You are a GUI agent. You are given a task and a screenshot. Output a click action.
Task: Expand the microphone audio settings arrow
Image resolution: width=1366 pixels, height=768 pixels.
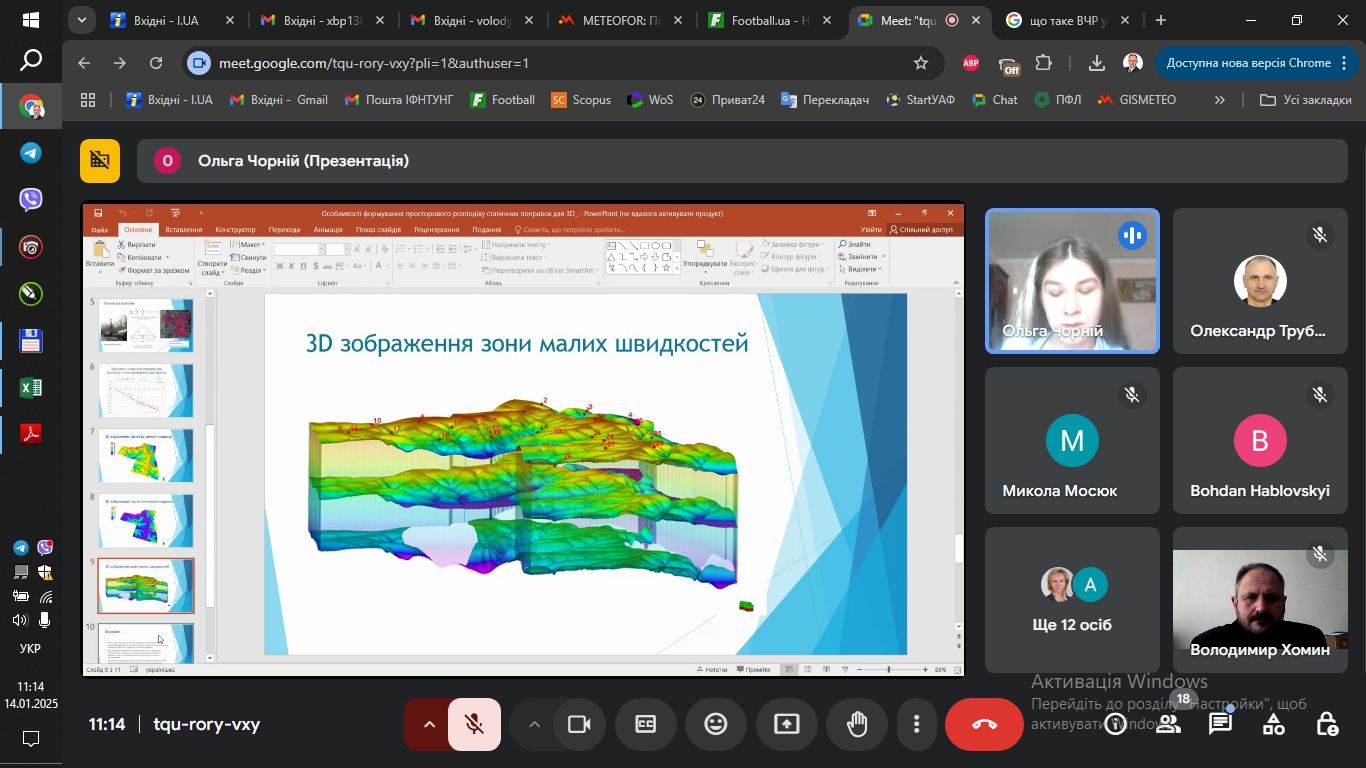click(429, 724)
